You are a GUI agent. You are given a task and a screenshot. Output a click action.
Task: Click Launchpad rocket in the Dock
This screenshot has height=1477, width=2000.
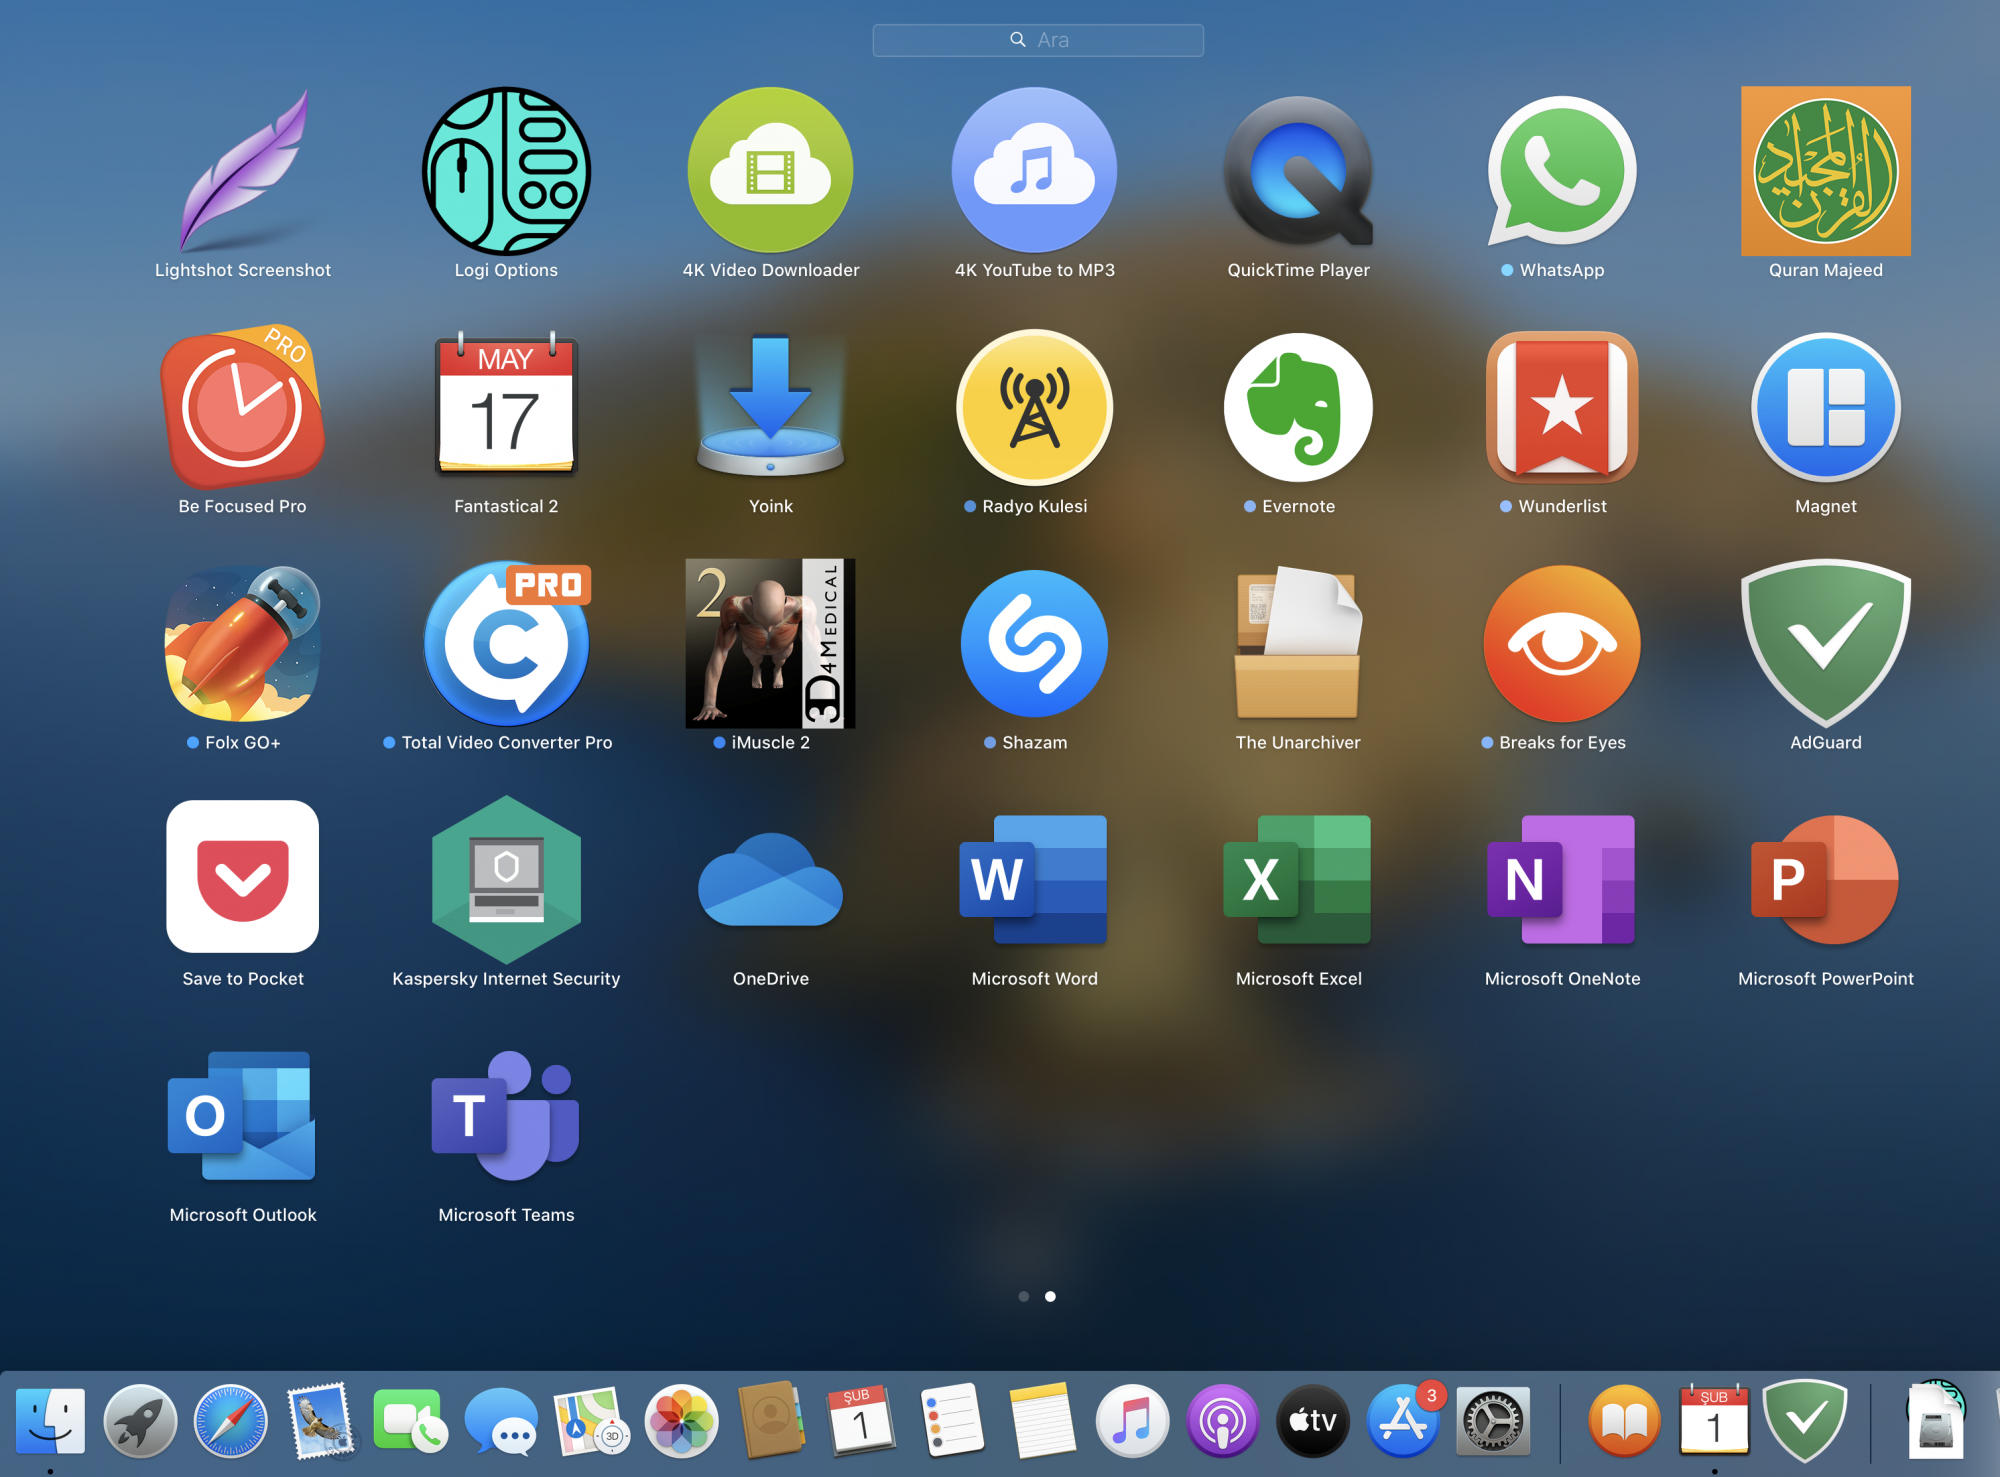(141, 1421)
